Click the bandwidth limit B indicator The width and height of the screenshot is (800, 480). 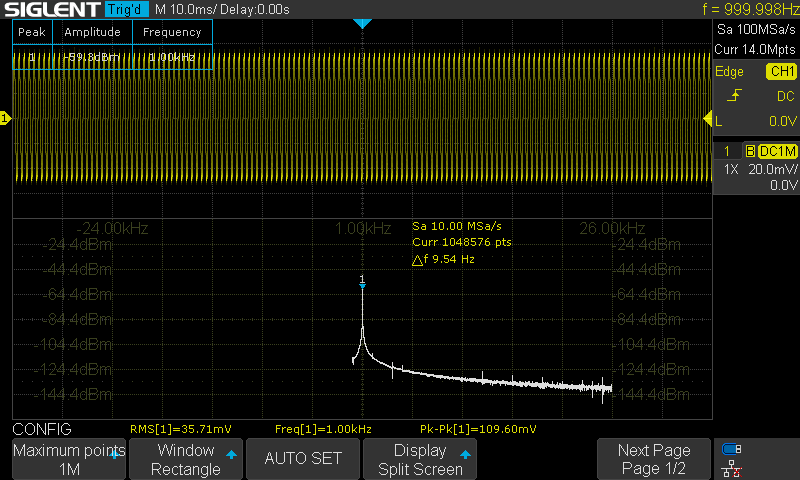750,151
